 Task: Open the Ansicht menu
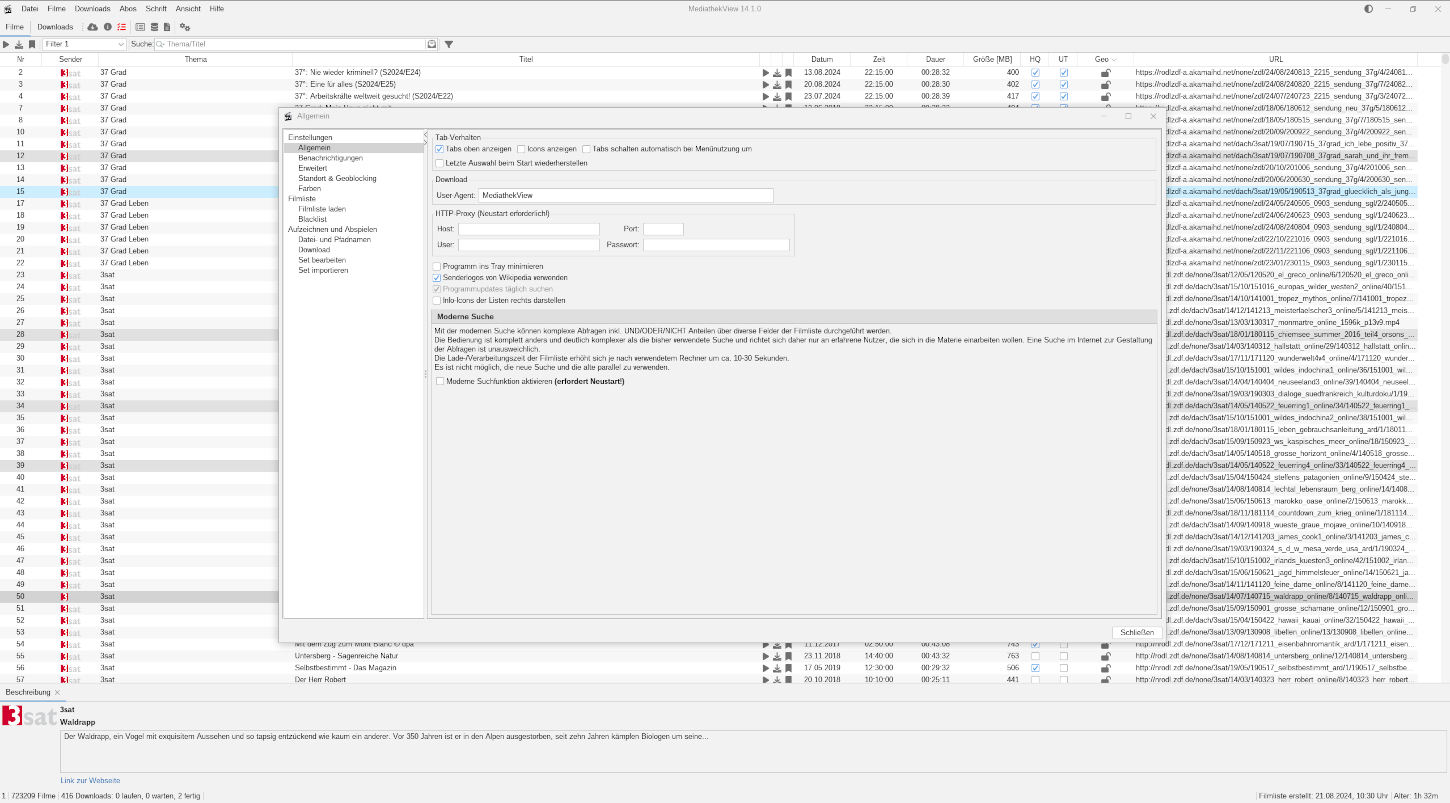tap(188, 8)
